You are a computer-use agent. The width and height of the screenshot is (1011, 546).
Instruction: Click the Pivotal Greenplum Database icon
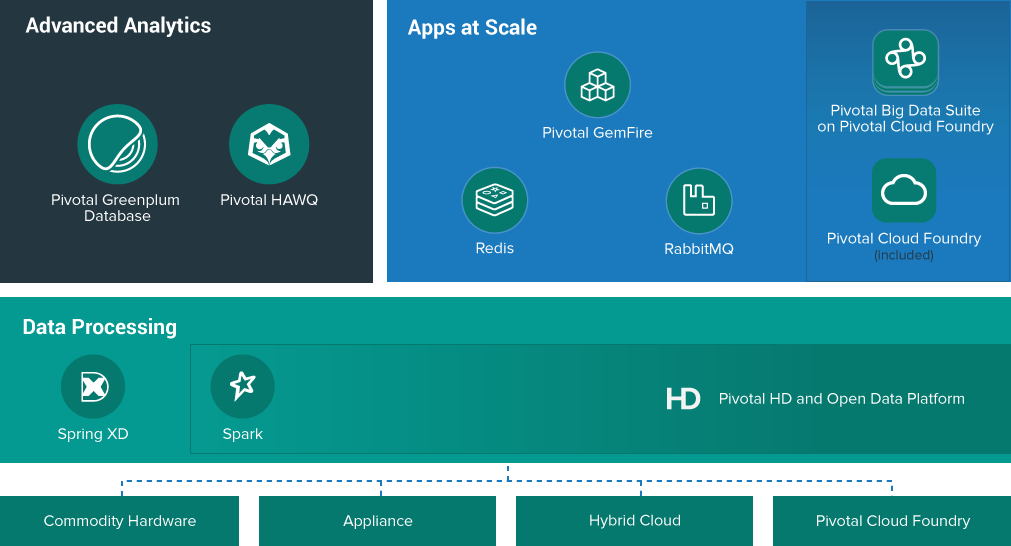(117, 144)
